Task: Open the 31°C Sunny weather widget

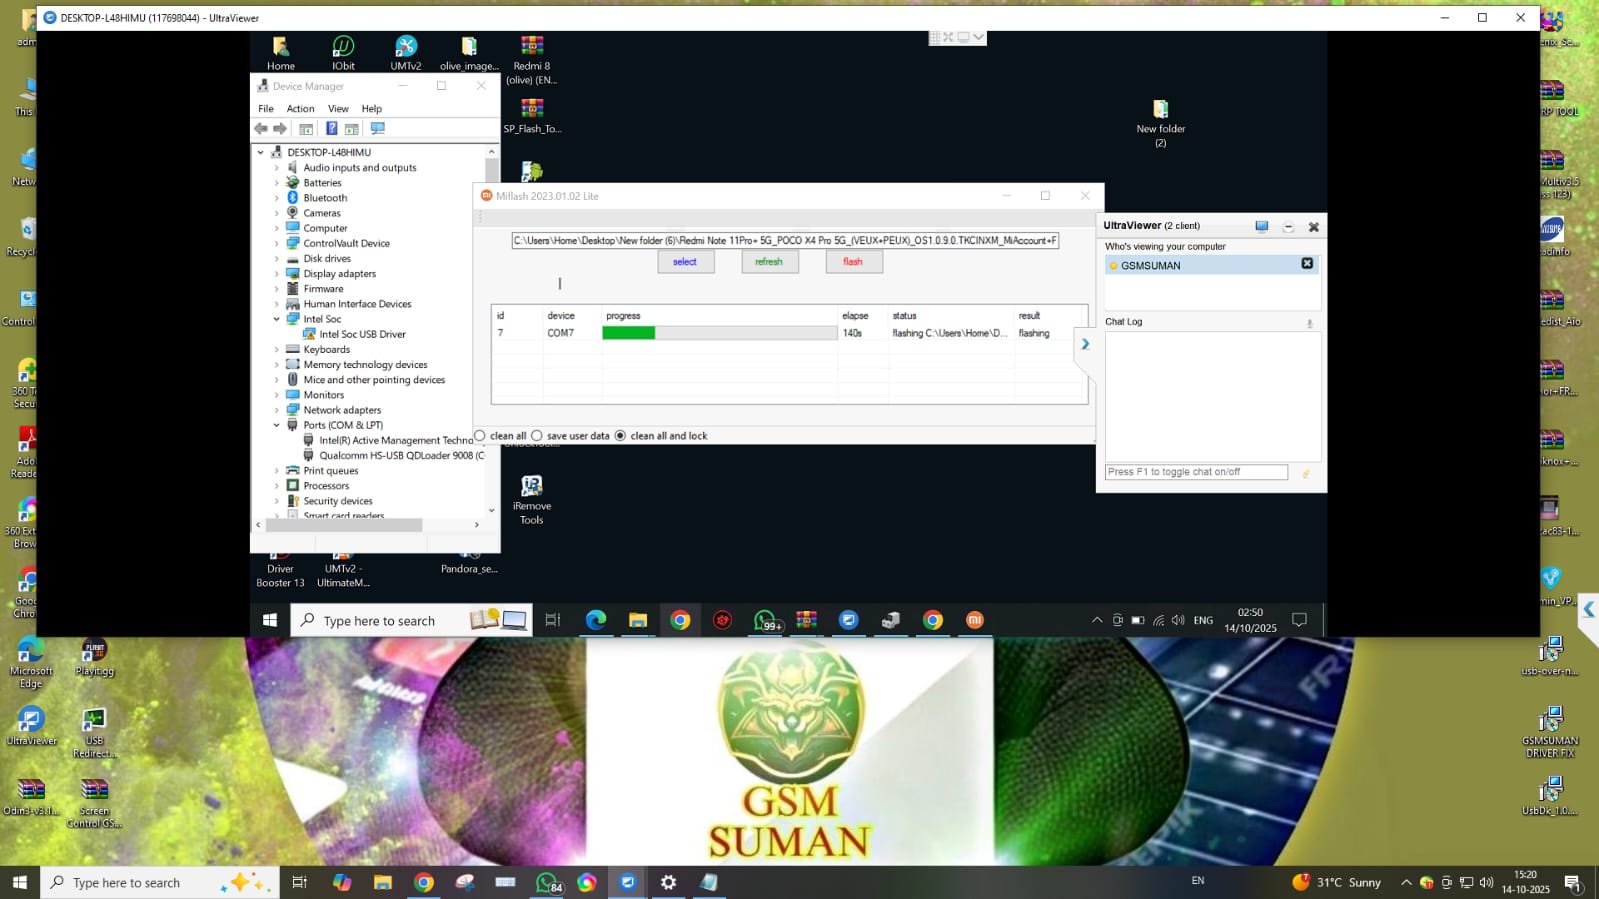Action: pos(1336,882)
